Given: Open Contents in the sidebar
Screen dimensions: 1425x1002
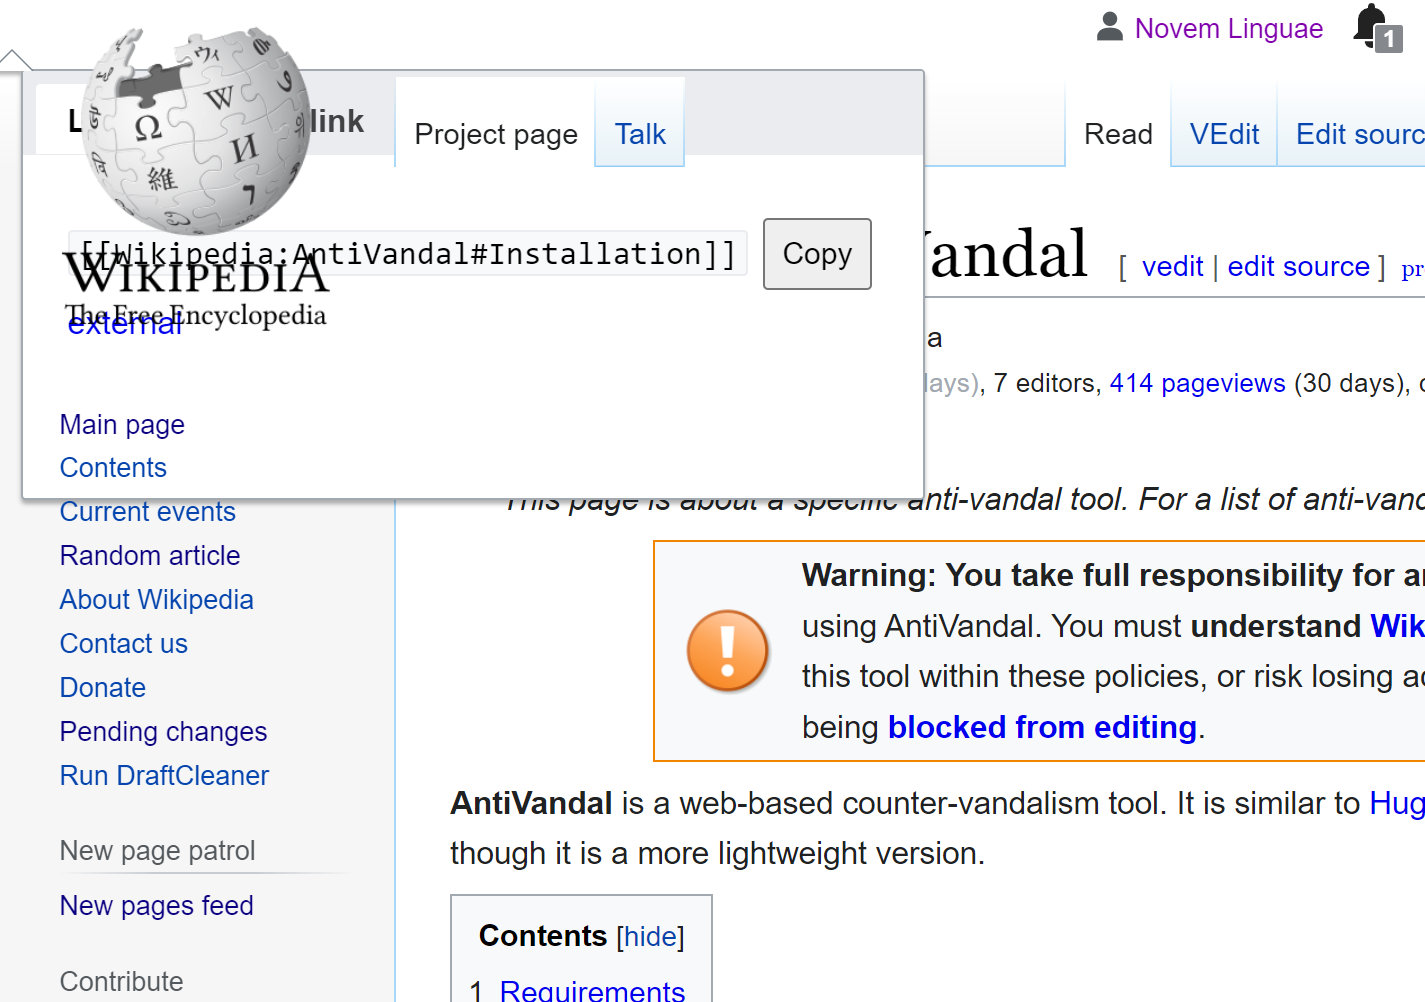Looking at the screenshot, I should (x=113, y=468).
